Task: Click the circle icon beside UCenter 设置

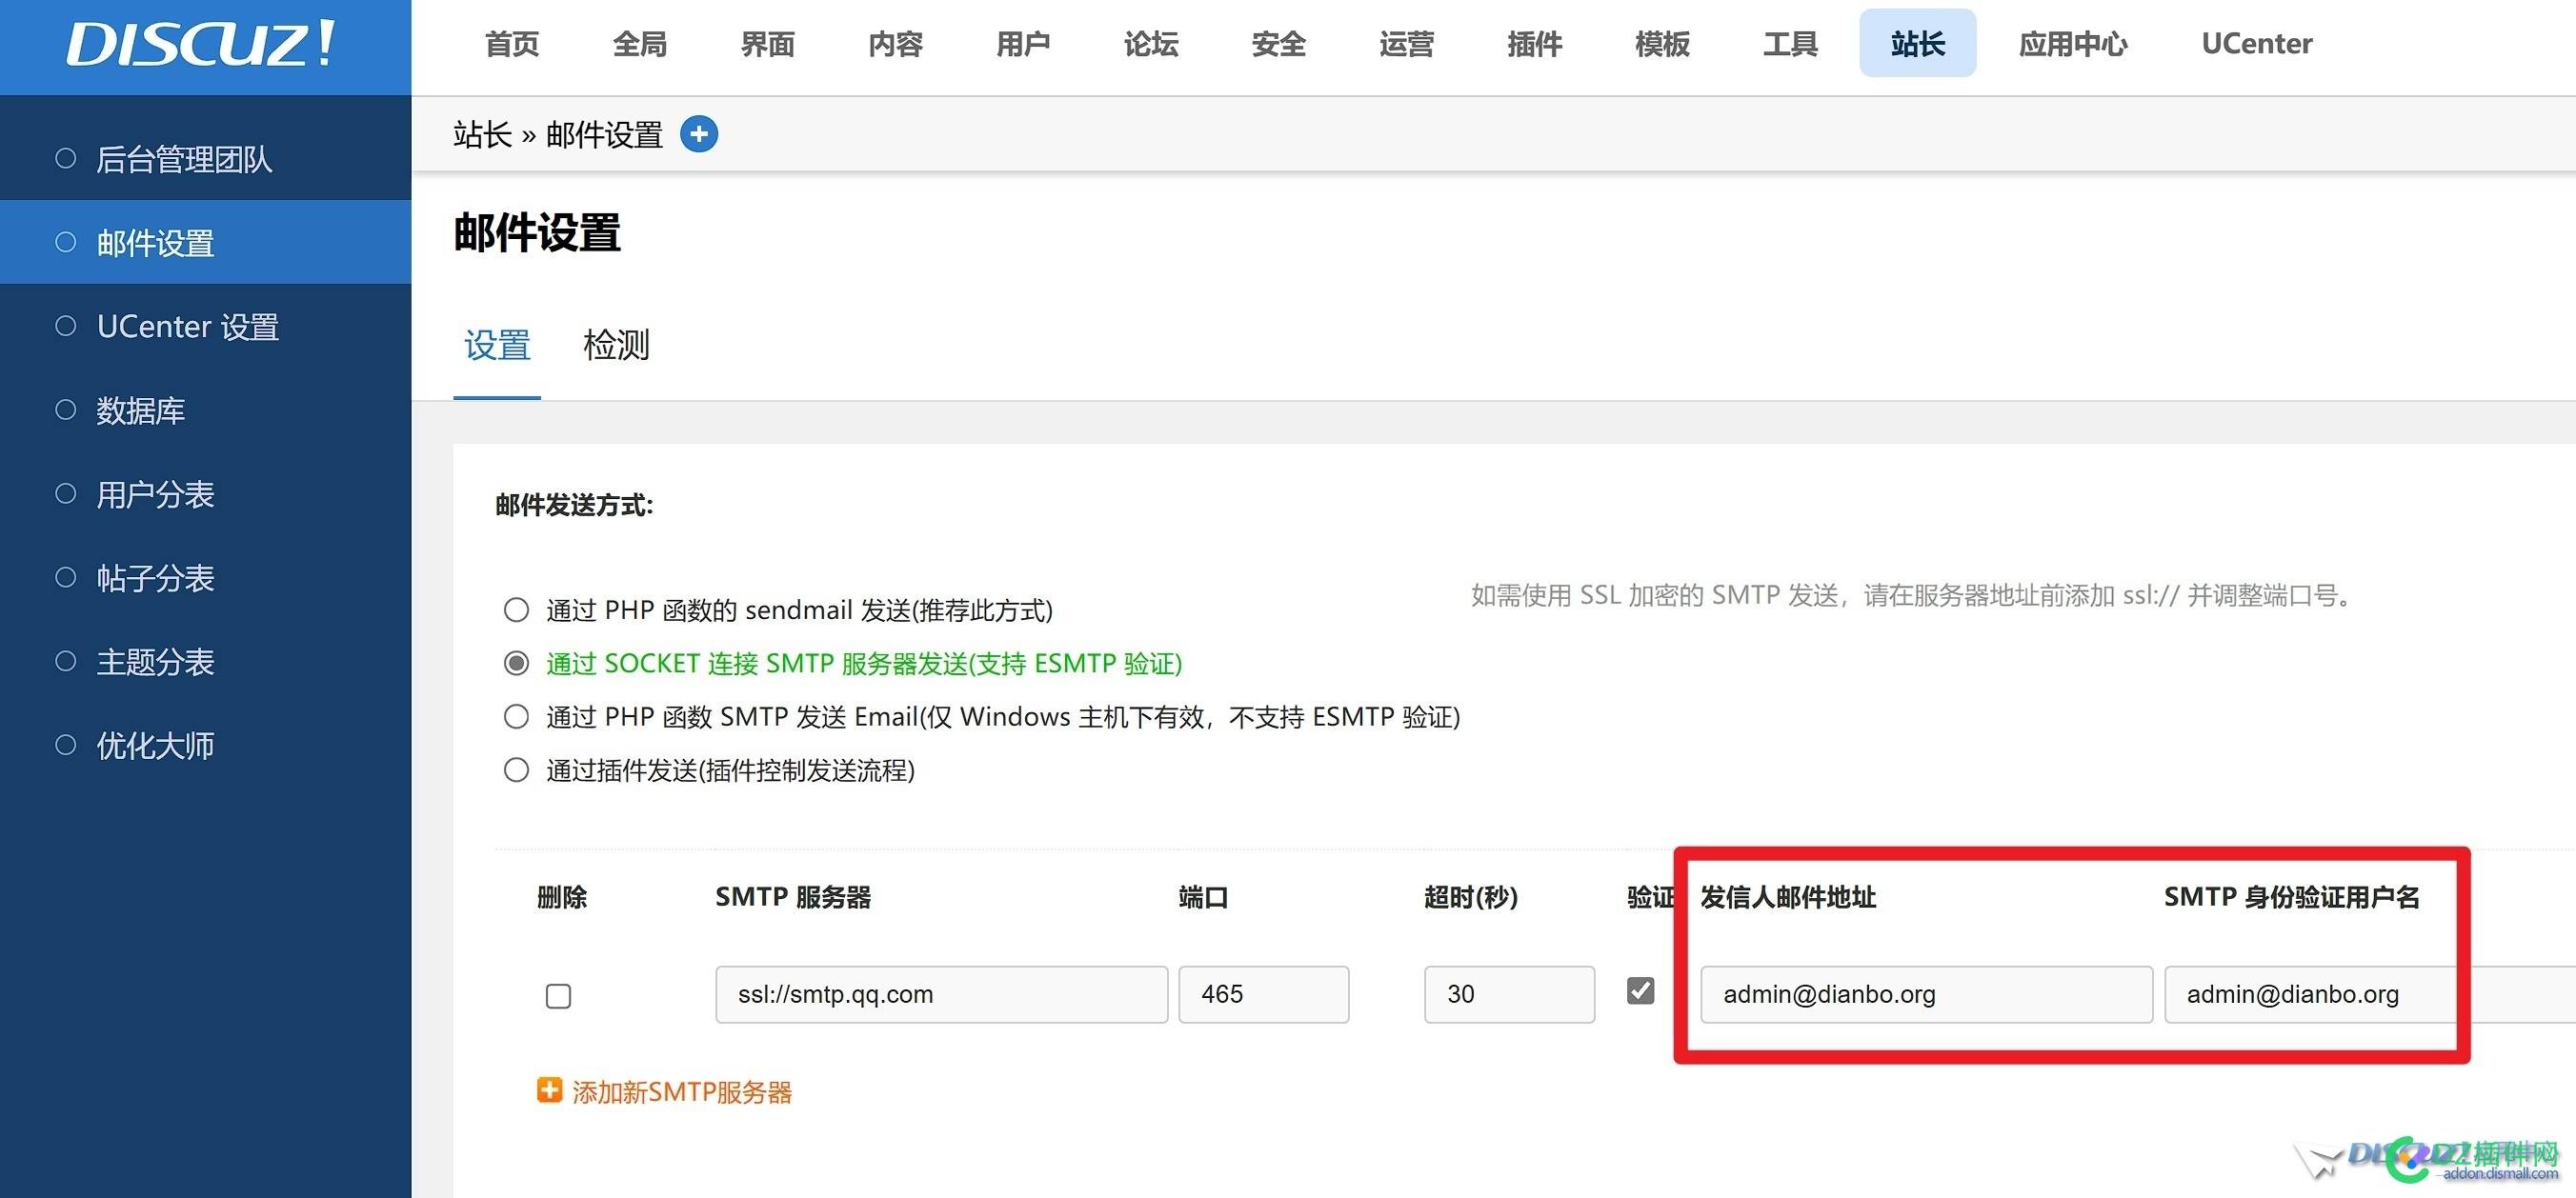Action: tap(66, 325)
